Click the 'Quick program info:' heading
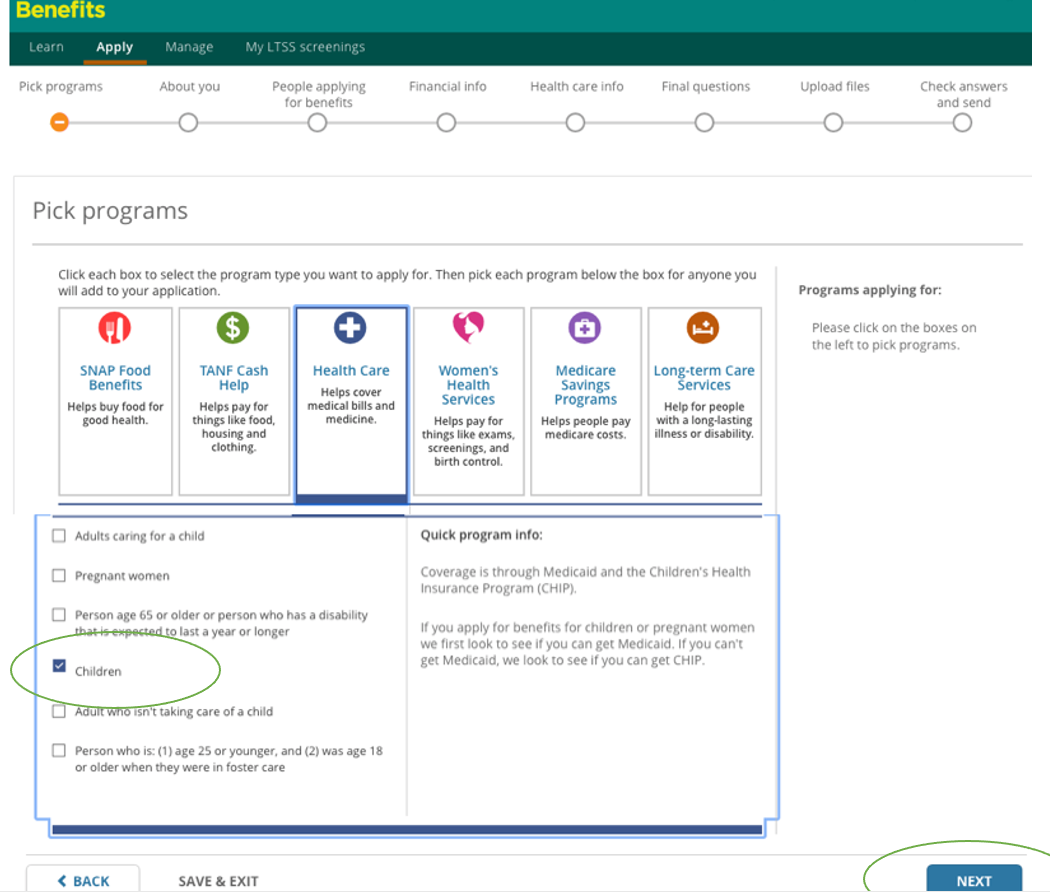The width and height of the screenshot is (1050, 892). [481, 535]
